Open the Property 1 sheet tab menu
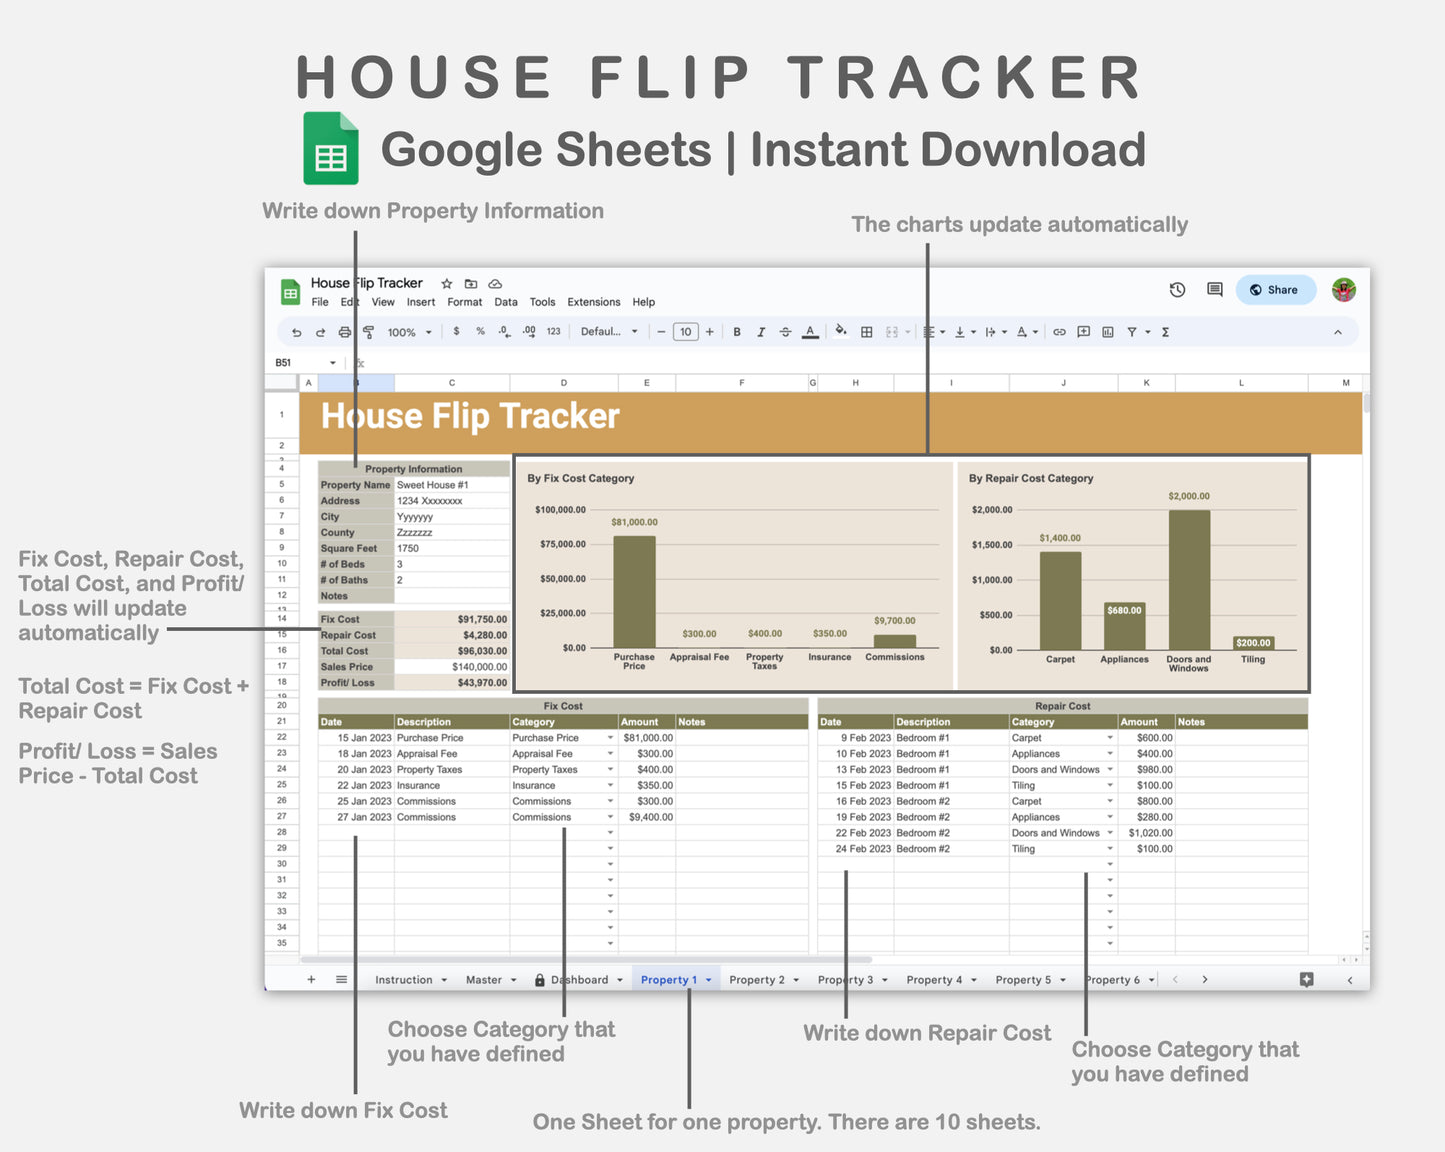The image size is (1445, 1152). pos(707,979)
